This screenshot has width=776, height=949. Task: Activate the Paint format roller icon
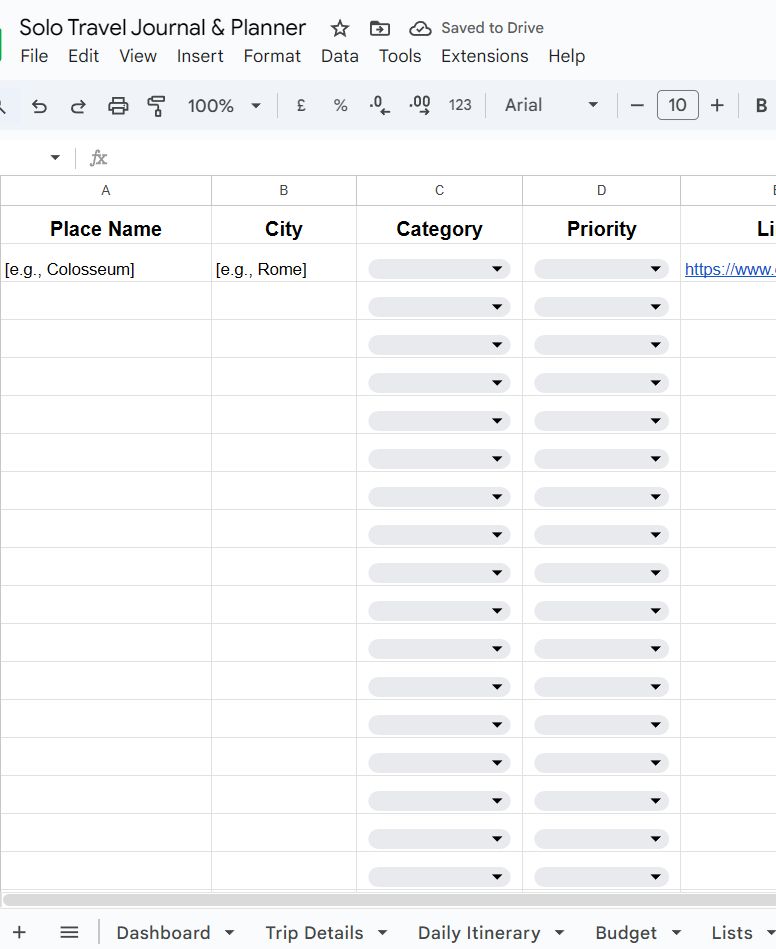(x=156, y=106)
